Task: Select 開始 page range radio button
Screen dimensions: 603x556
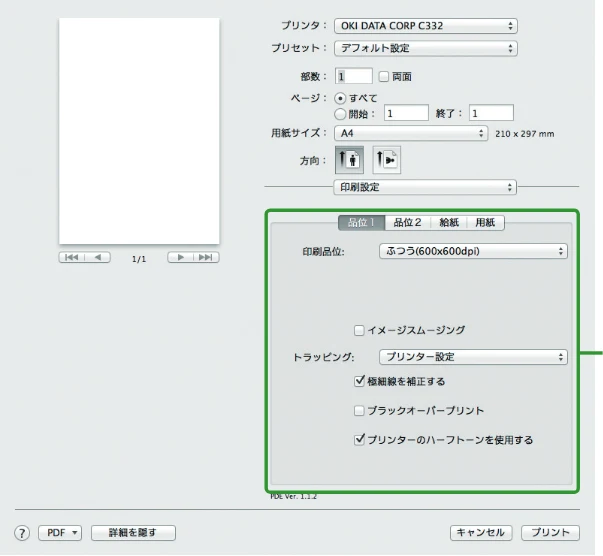Action: (x=340, y=114)
